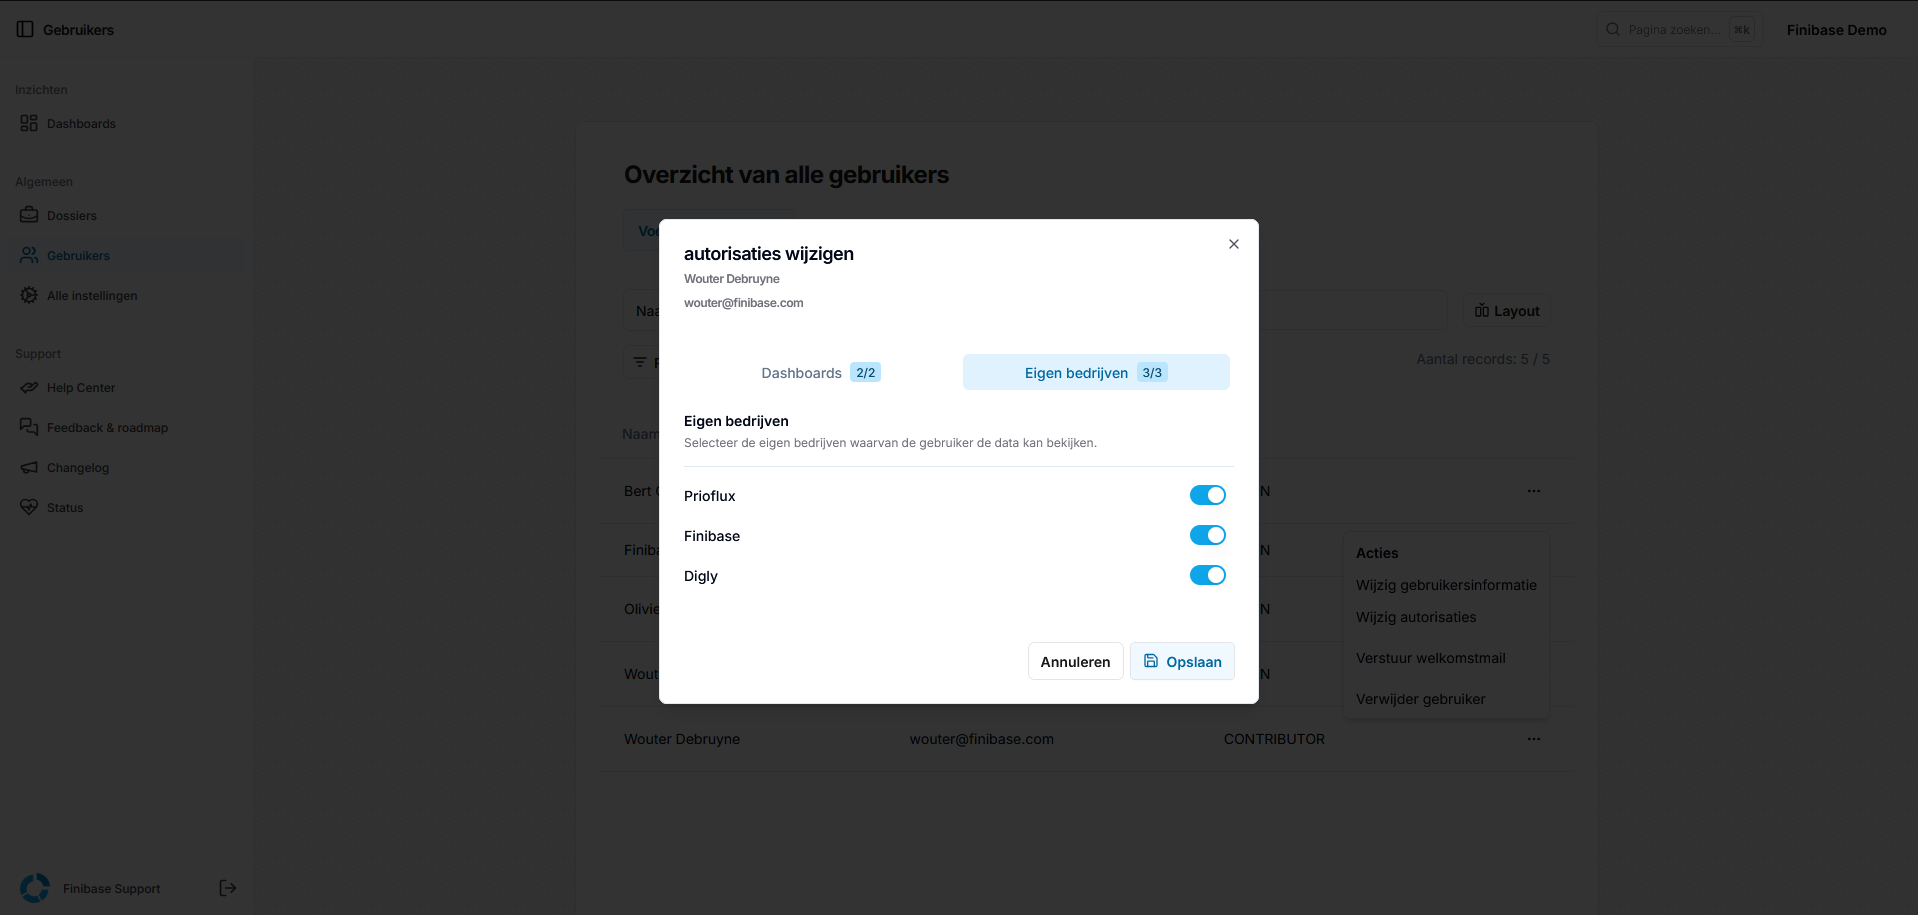Open Dashboards grid icon in sidebar
The image size is (1918, 915).
coord(29,123)
